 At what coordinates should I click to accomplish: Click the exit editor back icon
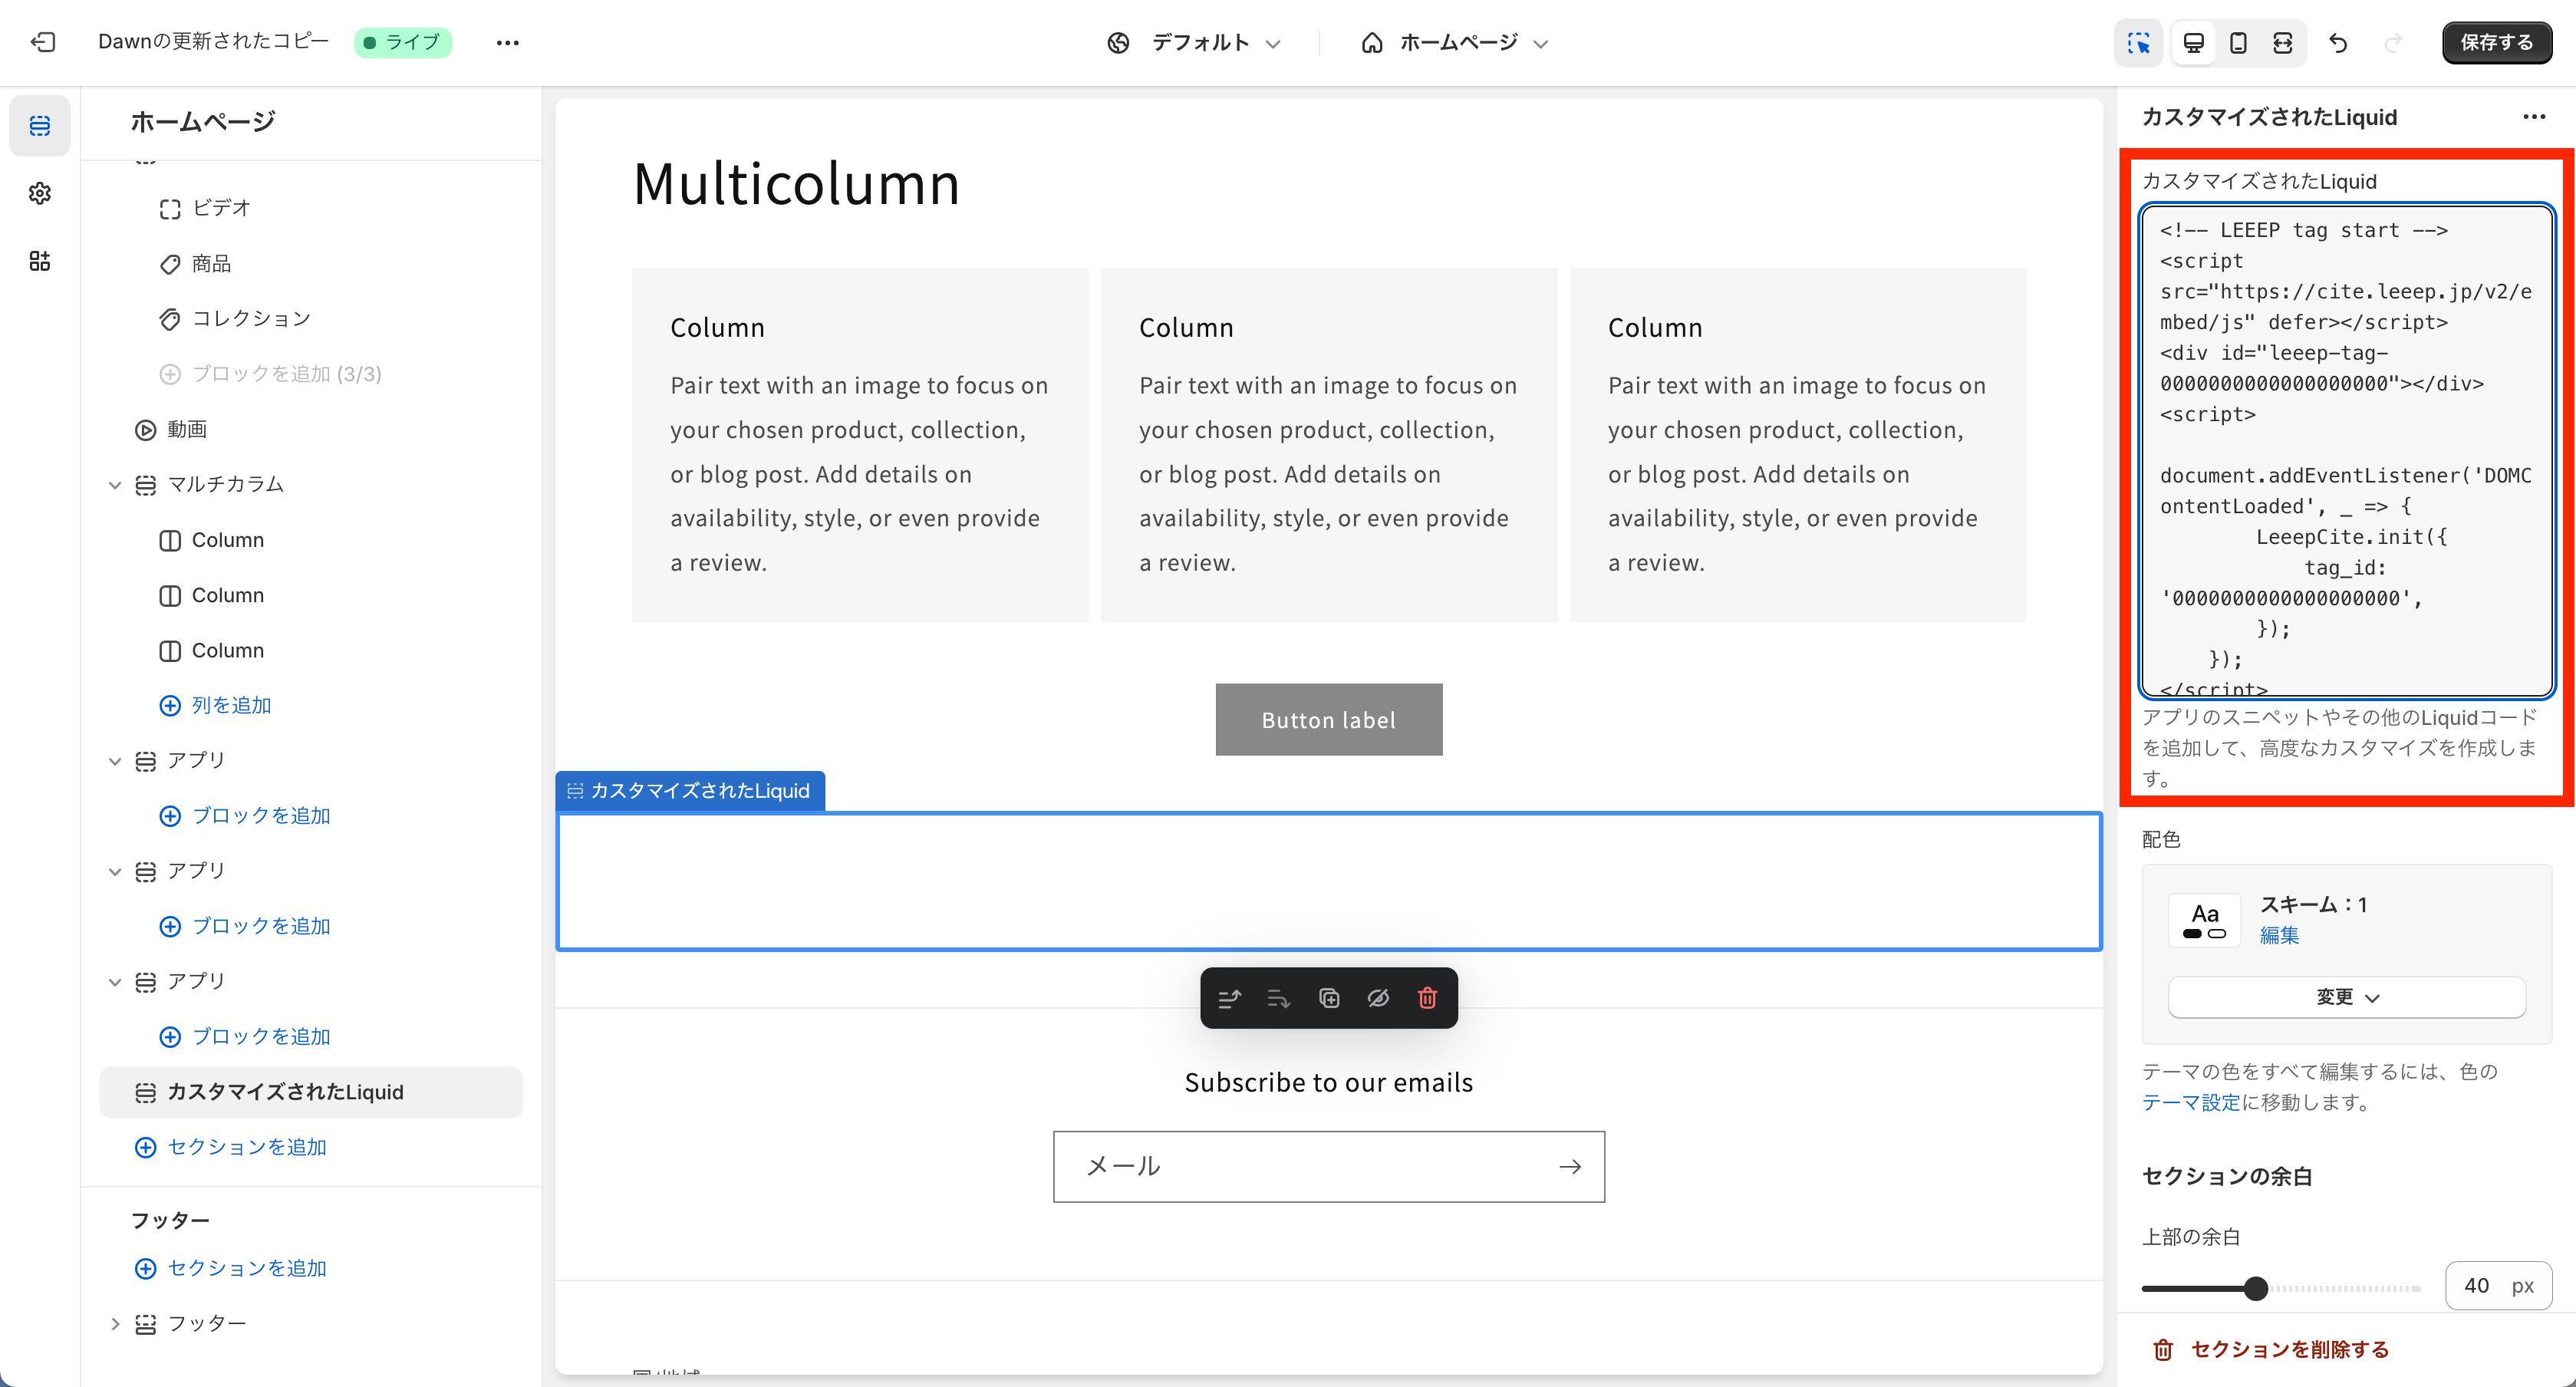[x=43, y=42]
